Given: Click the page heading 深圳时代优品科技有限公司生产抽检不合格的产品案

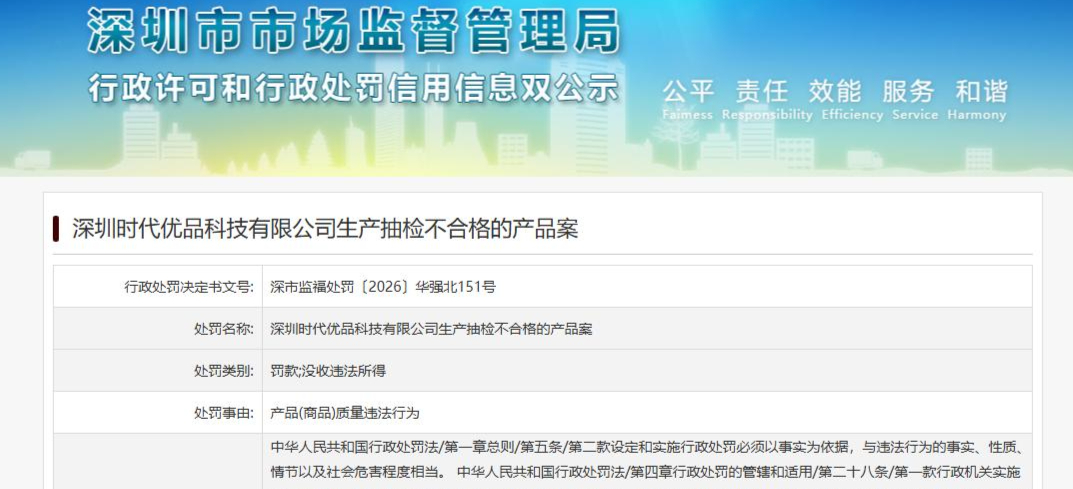Looking at the screenshot, I should coord(325,228).
